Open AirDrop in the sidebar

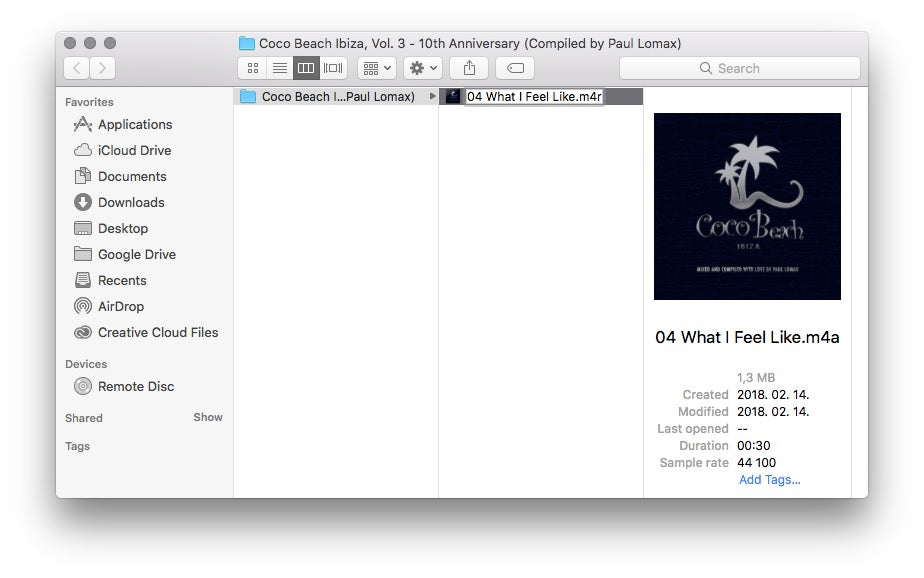point(121,306)
